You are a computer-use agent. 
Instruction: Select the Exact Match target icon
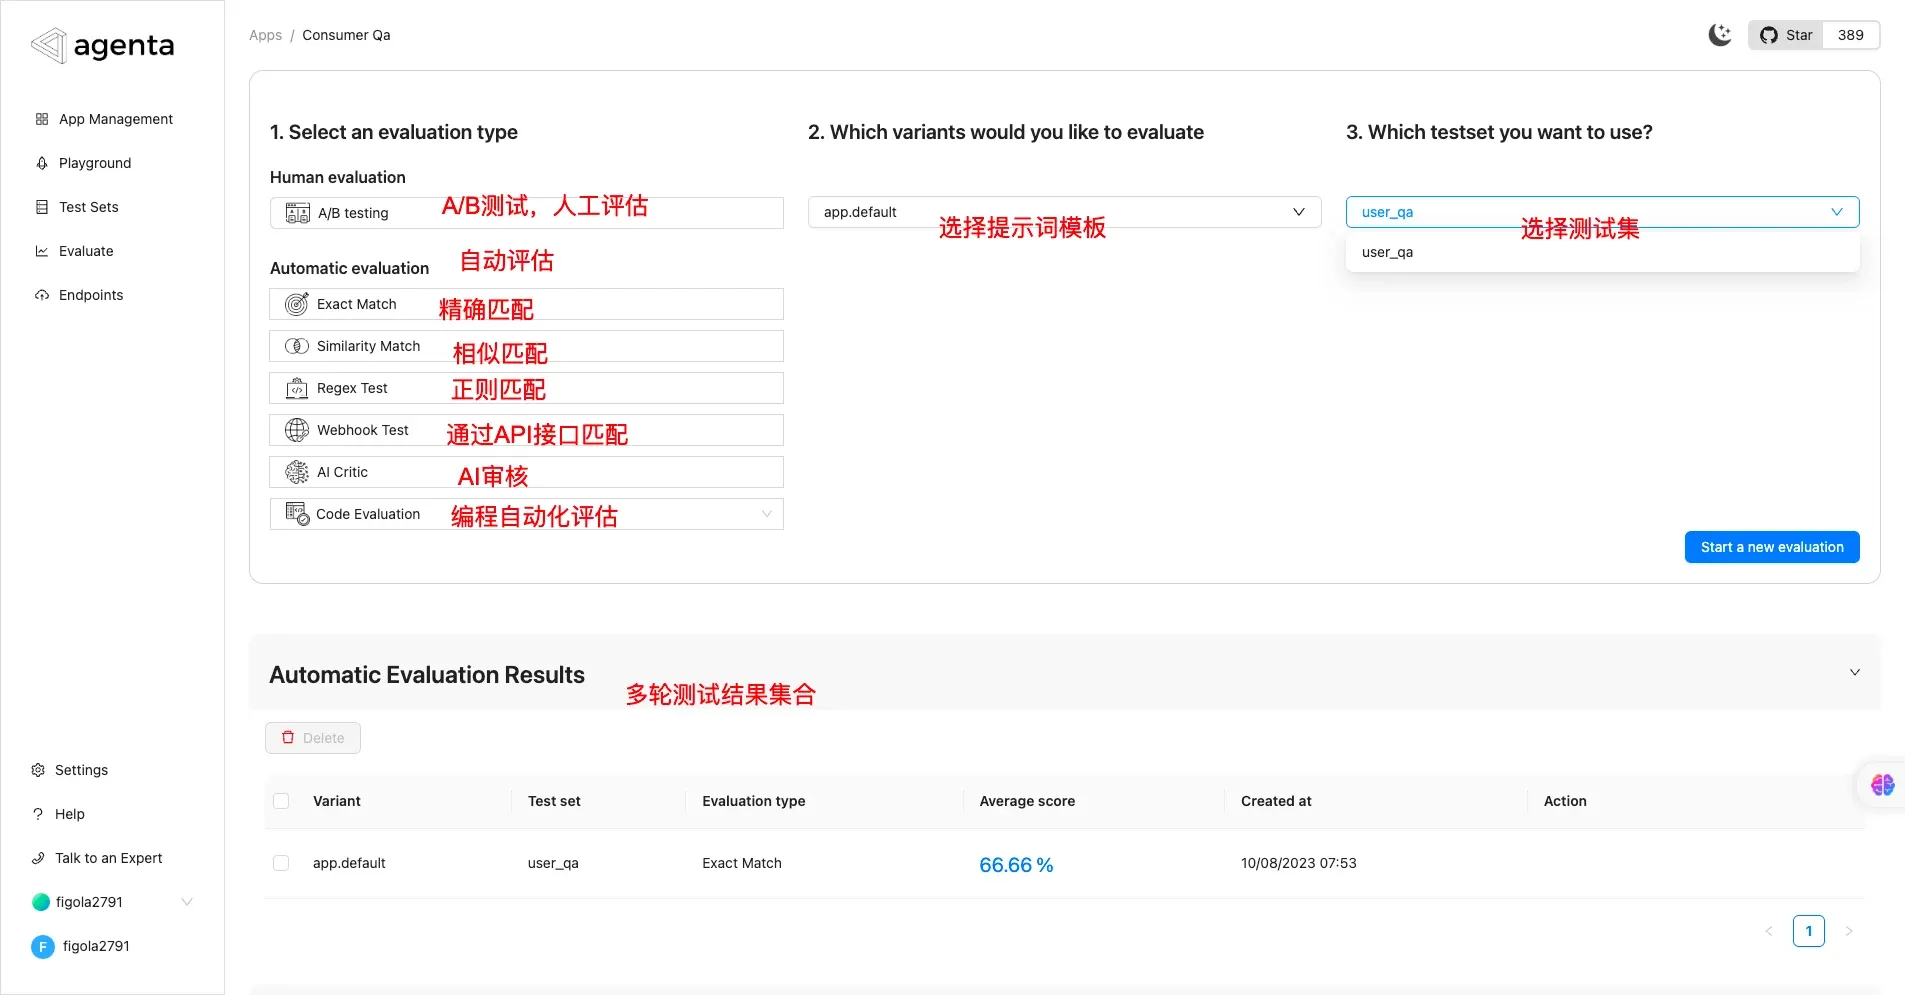(297, 304)
